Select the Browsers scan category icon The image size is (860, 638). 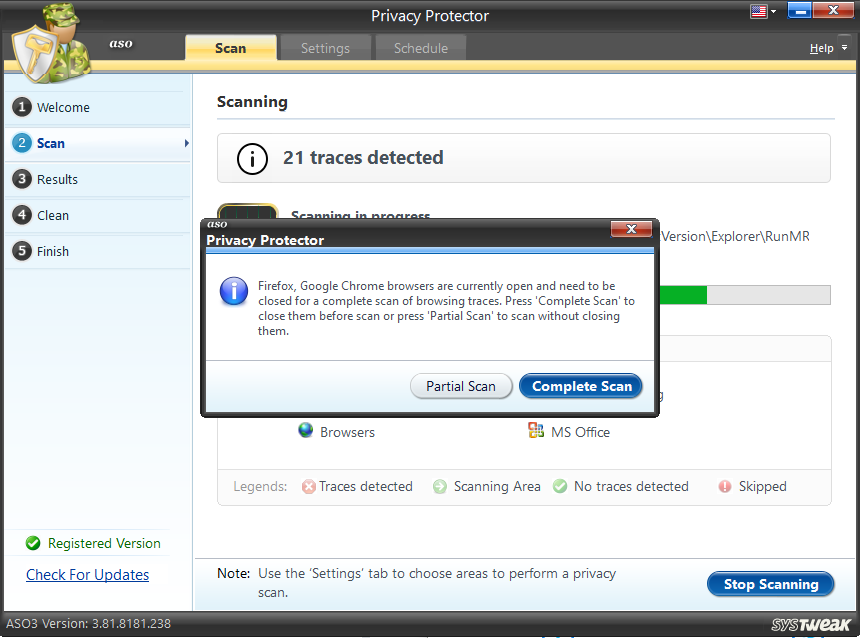[x=305, y=430]
